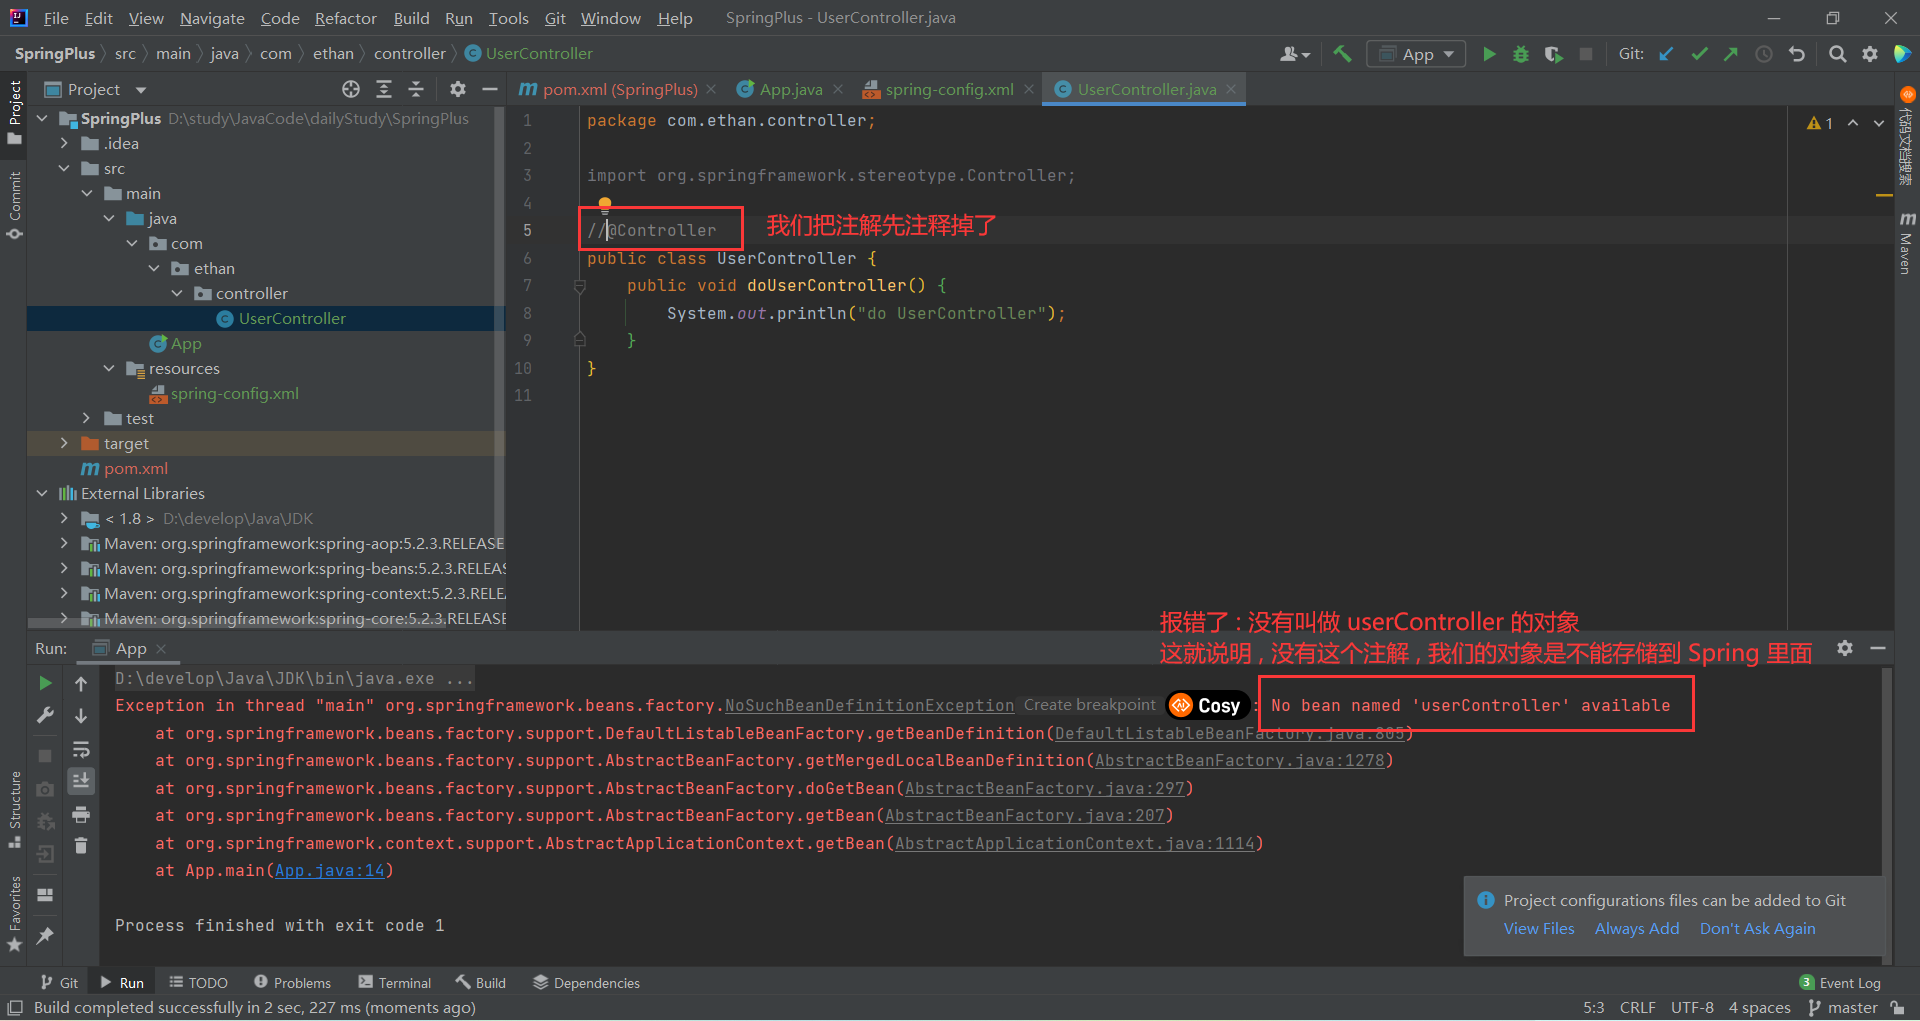Viewport: 1920px width, 1021px height.
Task: Toggle Favorites tool window stripe button
Action: [14, 914]
